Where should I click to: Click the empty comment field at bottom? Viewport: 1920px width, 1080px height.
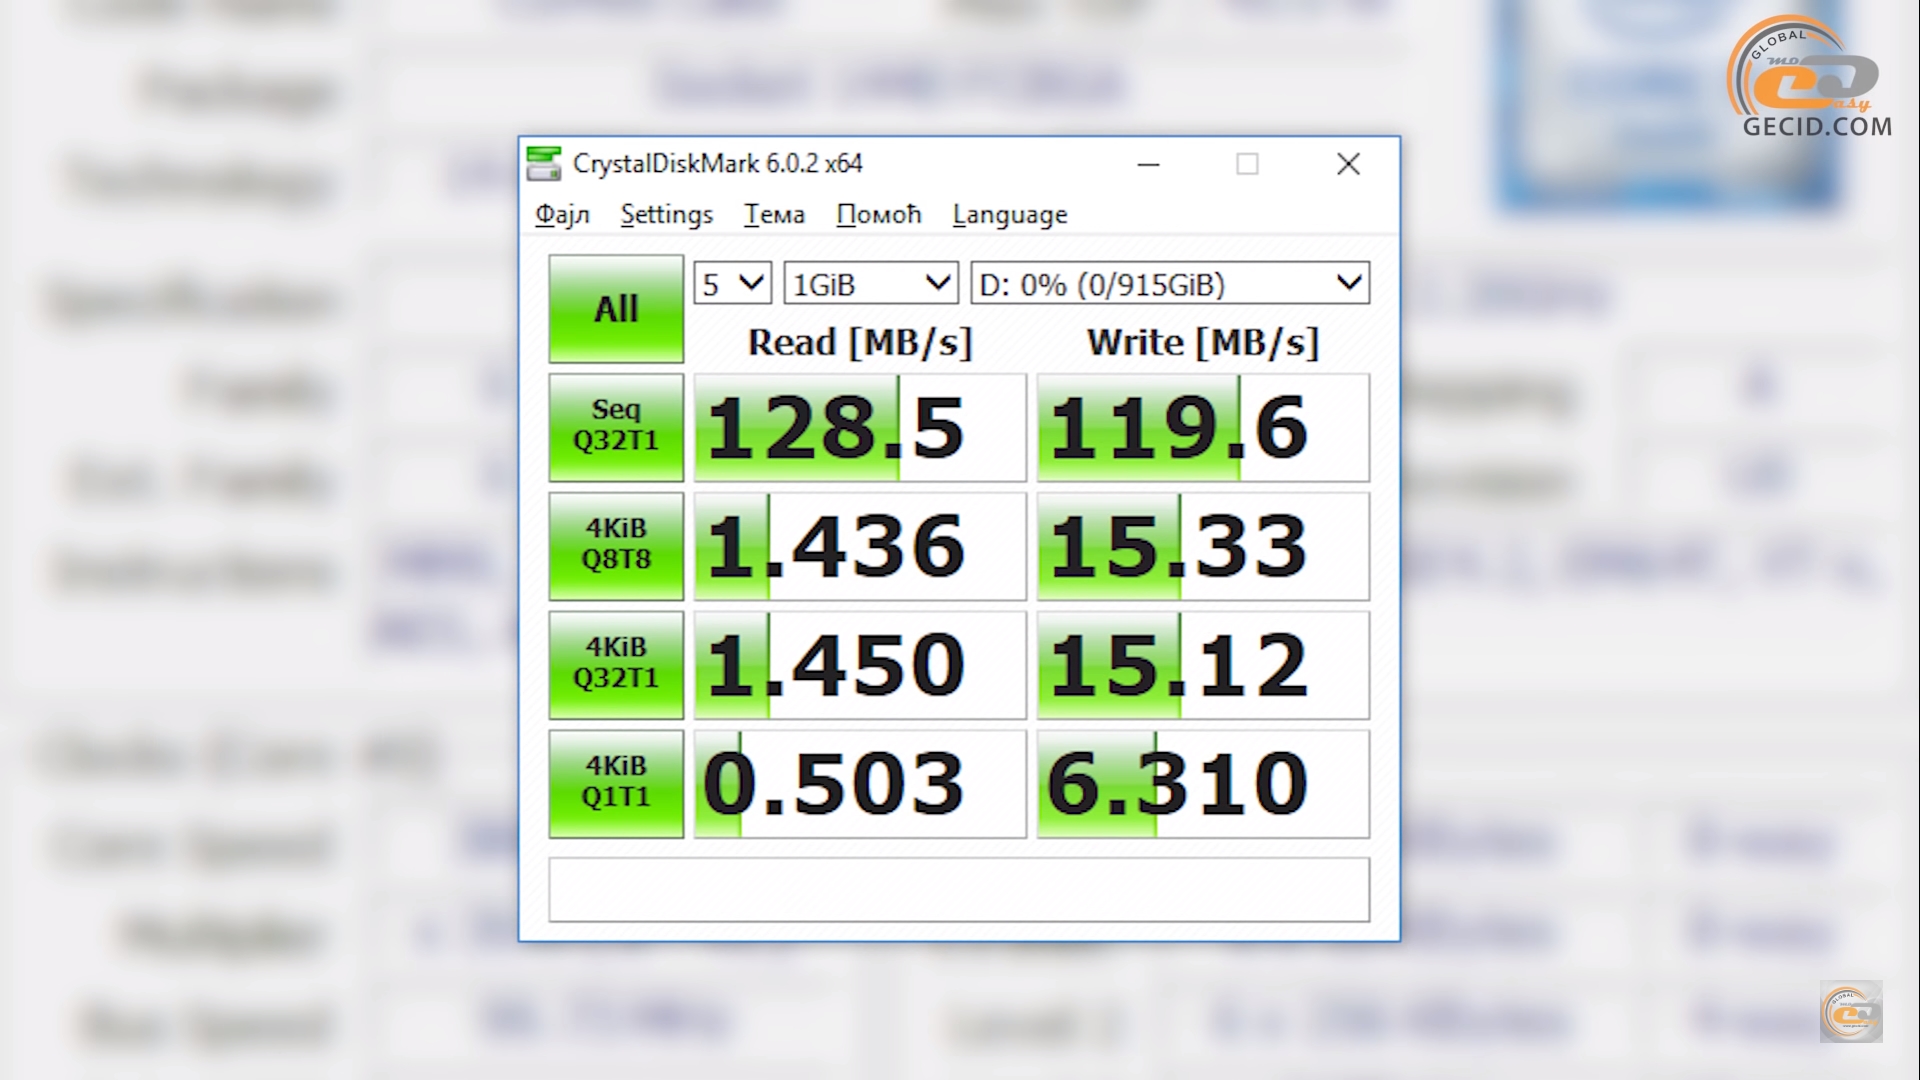click(x=959, y=889)
